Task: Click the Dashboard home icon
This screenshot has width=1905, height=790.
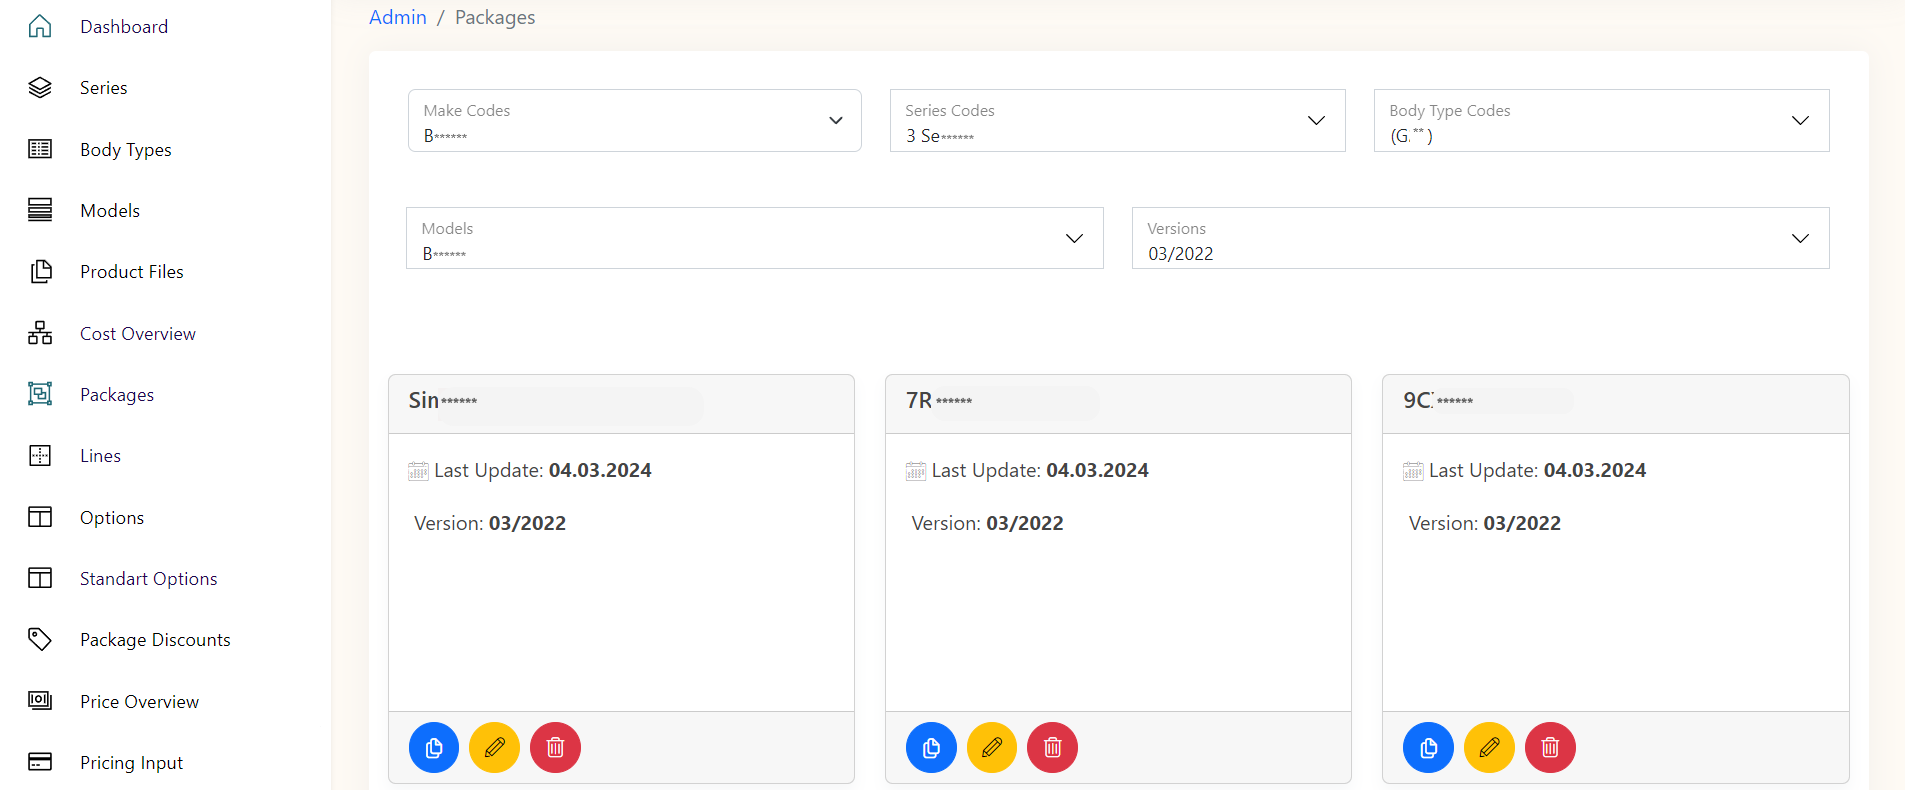Action: click(40, 26)
